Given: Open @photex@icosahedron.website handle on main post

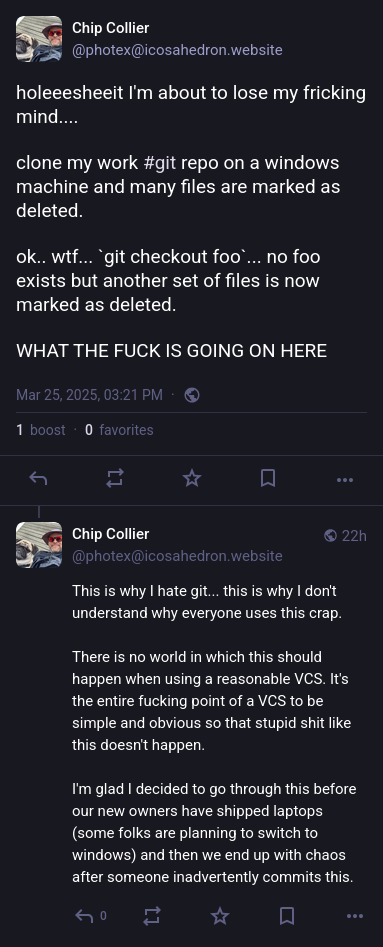Looking at the screenshot, I should [x=177, y=50].
